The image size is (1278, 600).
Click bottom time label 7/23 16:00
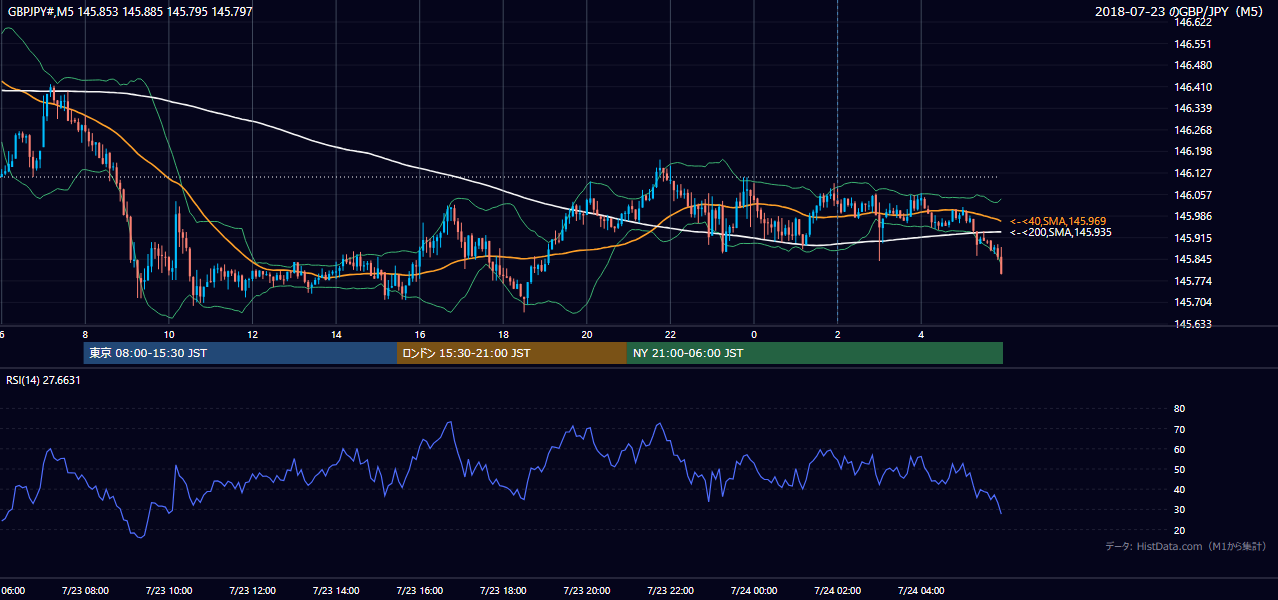coord(419,591)
